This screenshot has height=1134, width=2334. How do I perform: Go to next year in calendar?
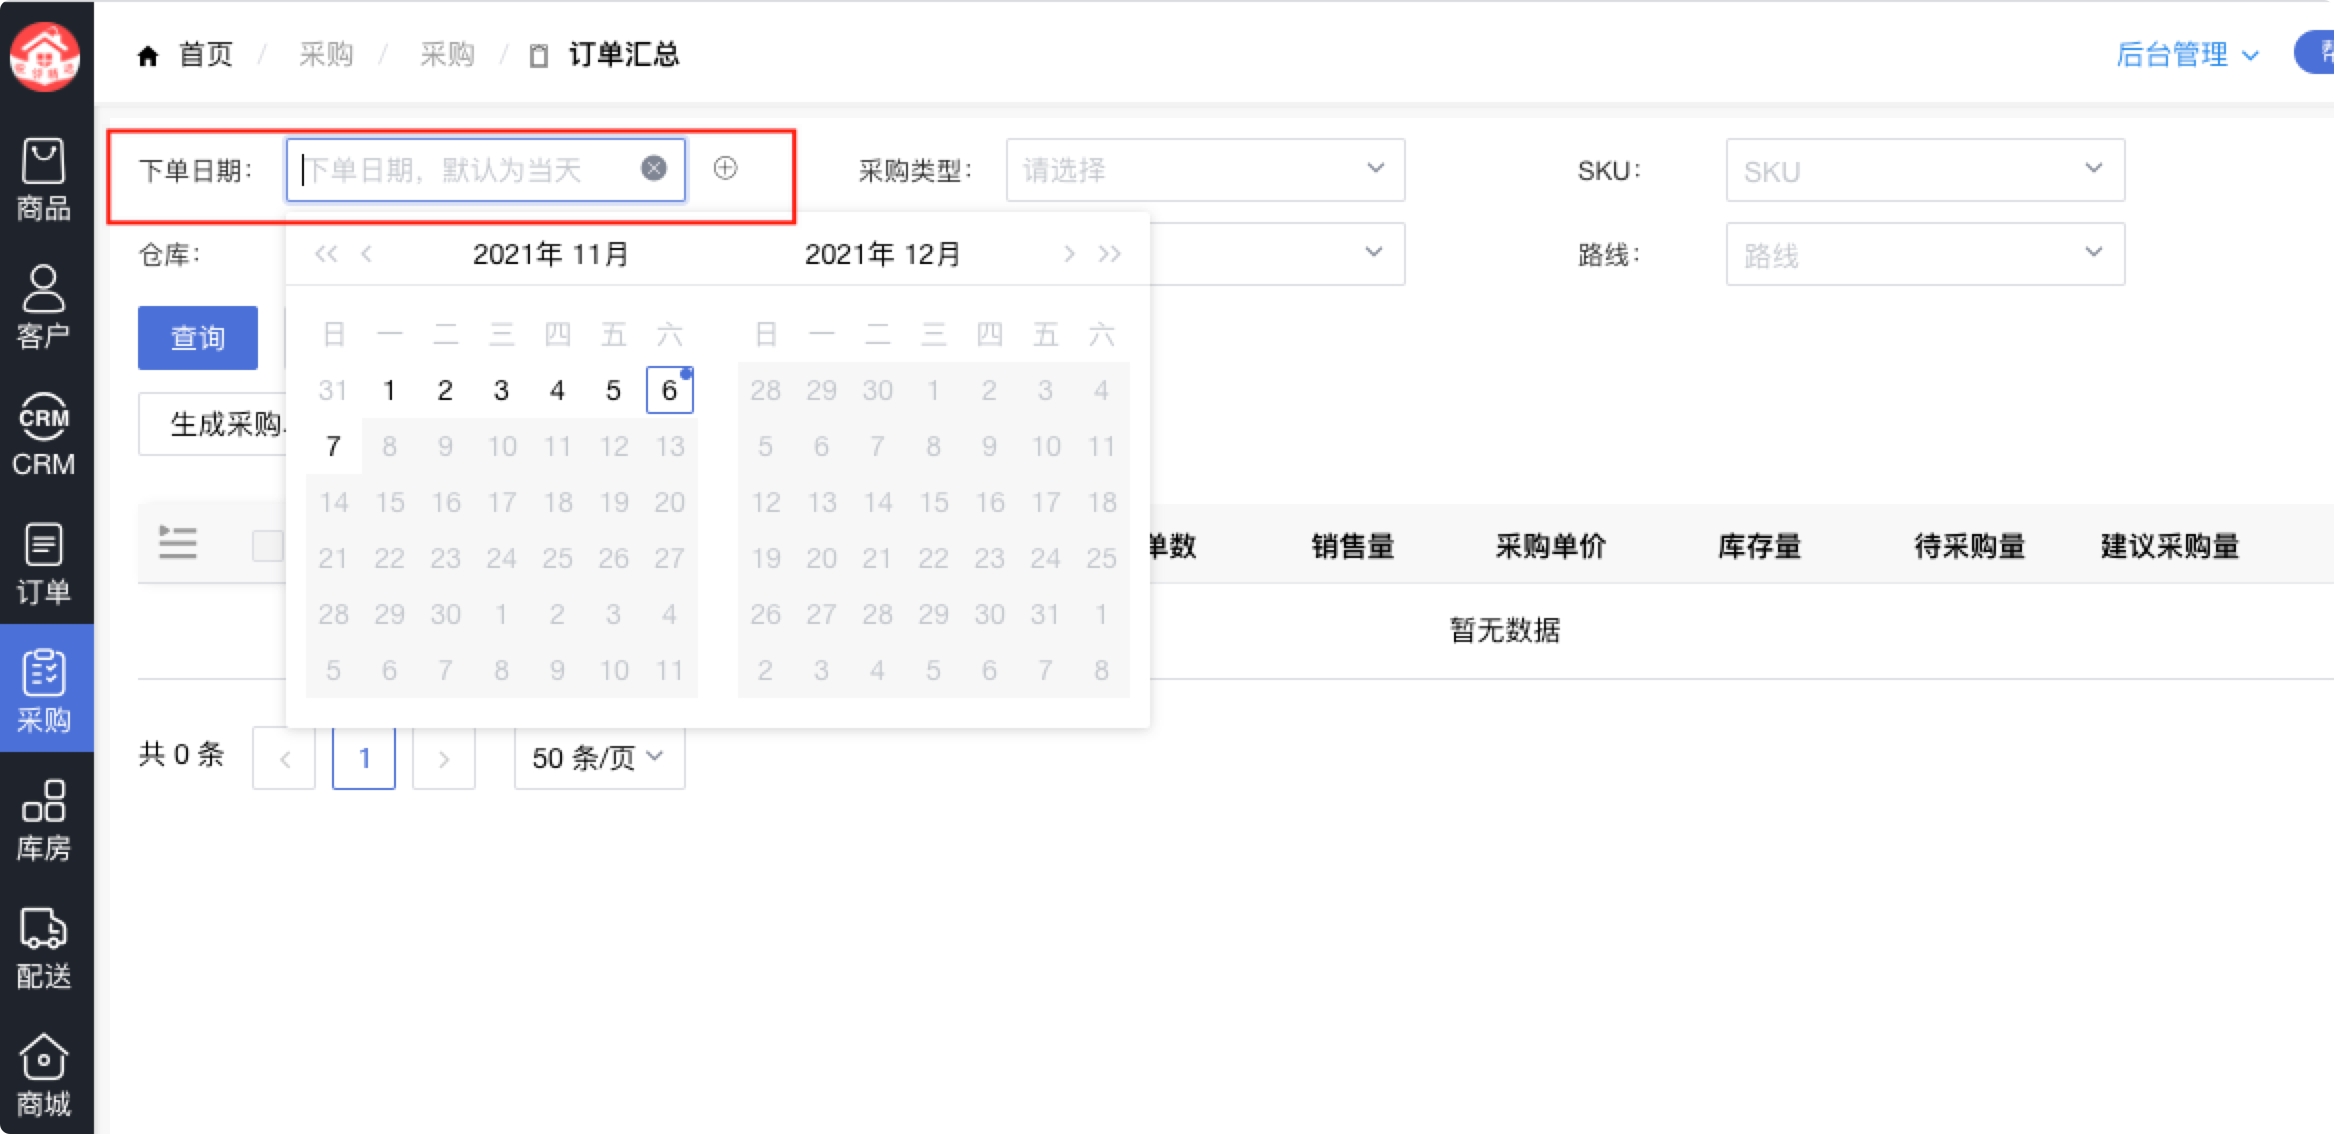1110,254
